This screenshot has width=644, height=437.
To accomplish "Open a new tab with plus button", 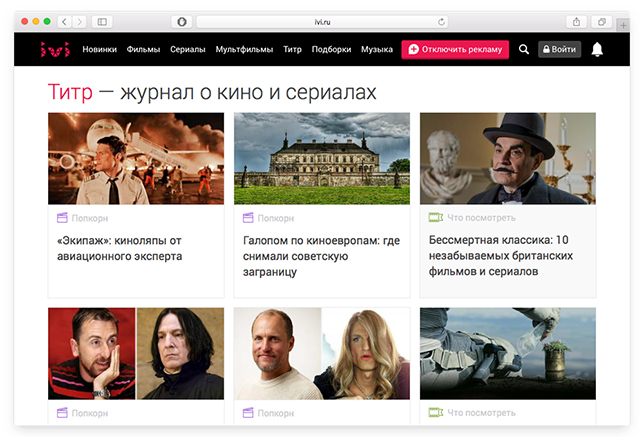I will [x=623, y=25].
